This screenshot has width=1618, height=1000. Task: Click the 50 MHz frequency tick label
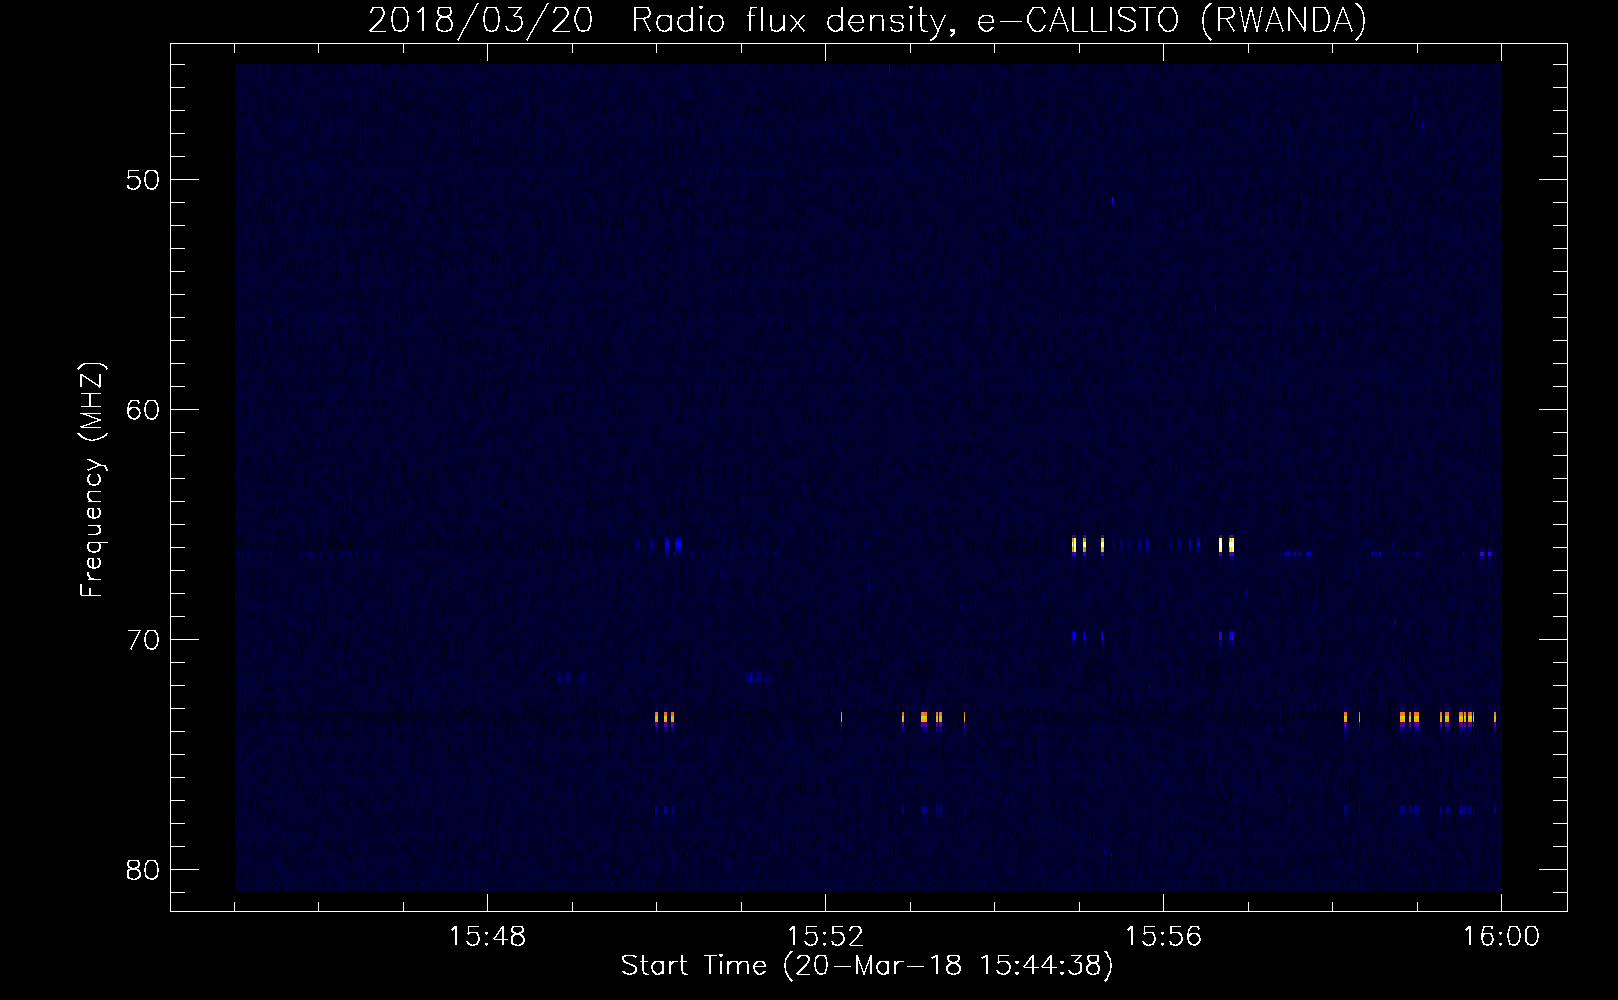(143, 180)
